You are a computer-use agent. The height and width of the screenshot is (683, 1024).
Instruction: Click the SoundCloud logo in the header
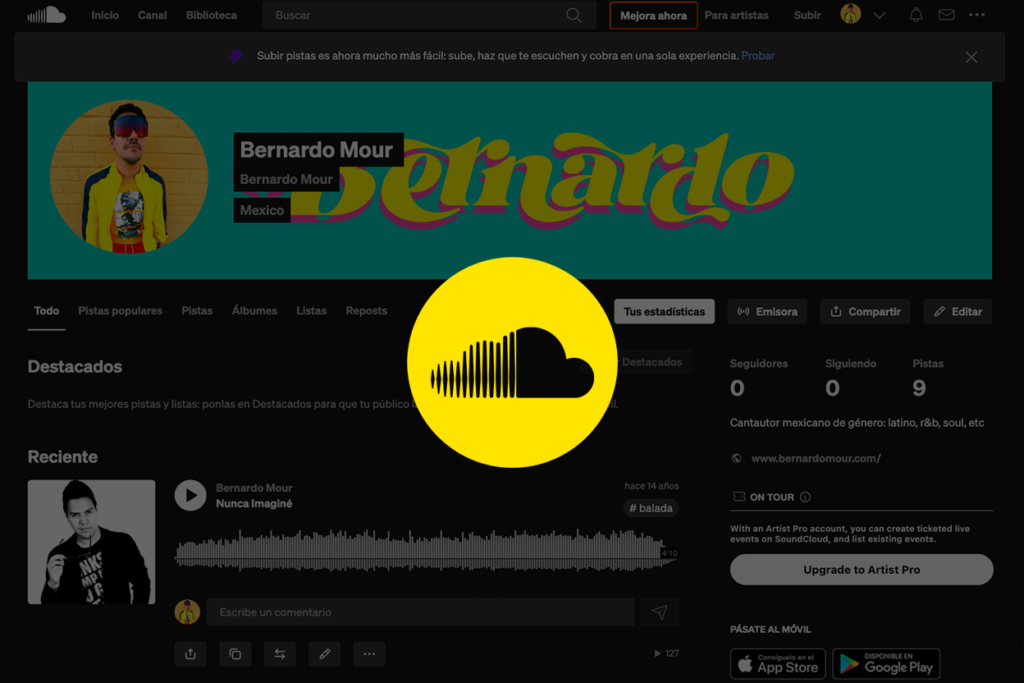(x=46, y=15)
